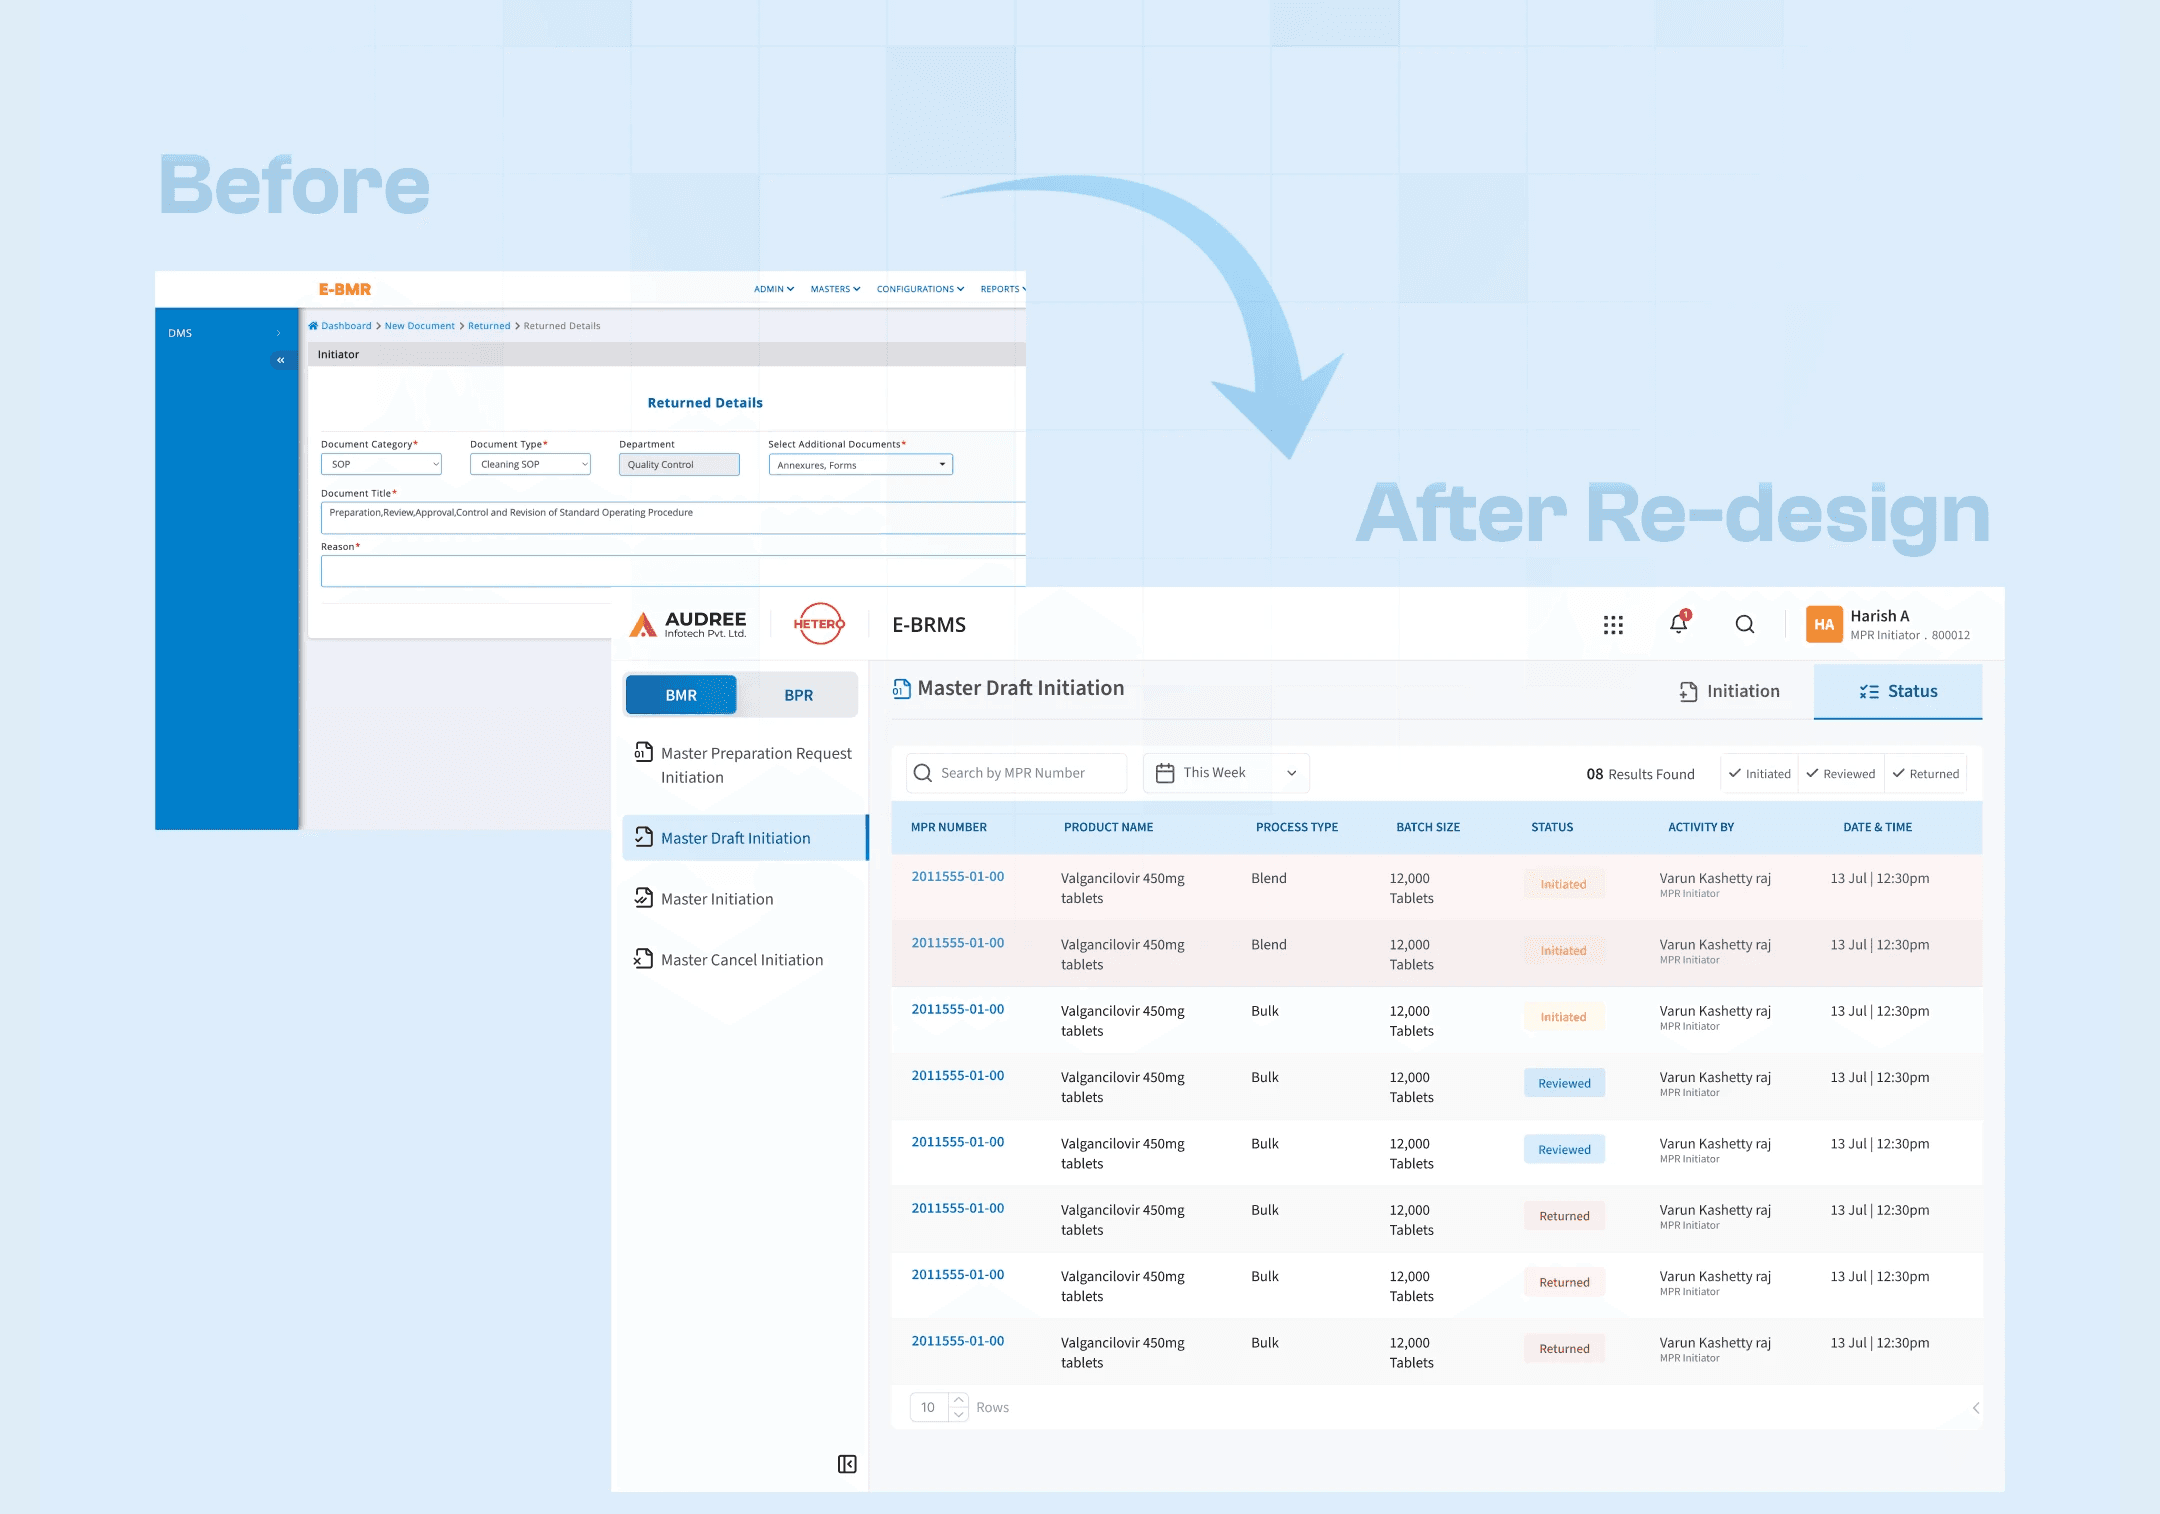This screenshot has width=2160, height=1514.
Task: Click the Dashboard home breadcrumb icon
Action: click(x=313, y=326)
